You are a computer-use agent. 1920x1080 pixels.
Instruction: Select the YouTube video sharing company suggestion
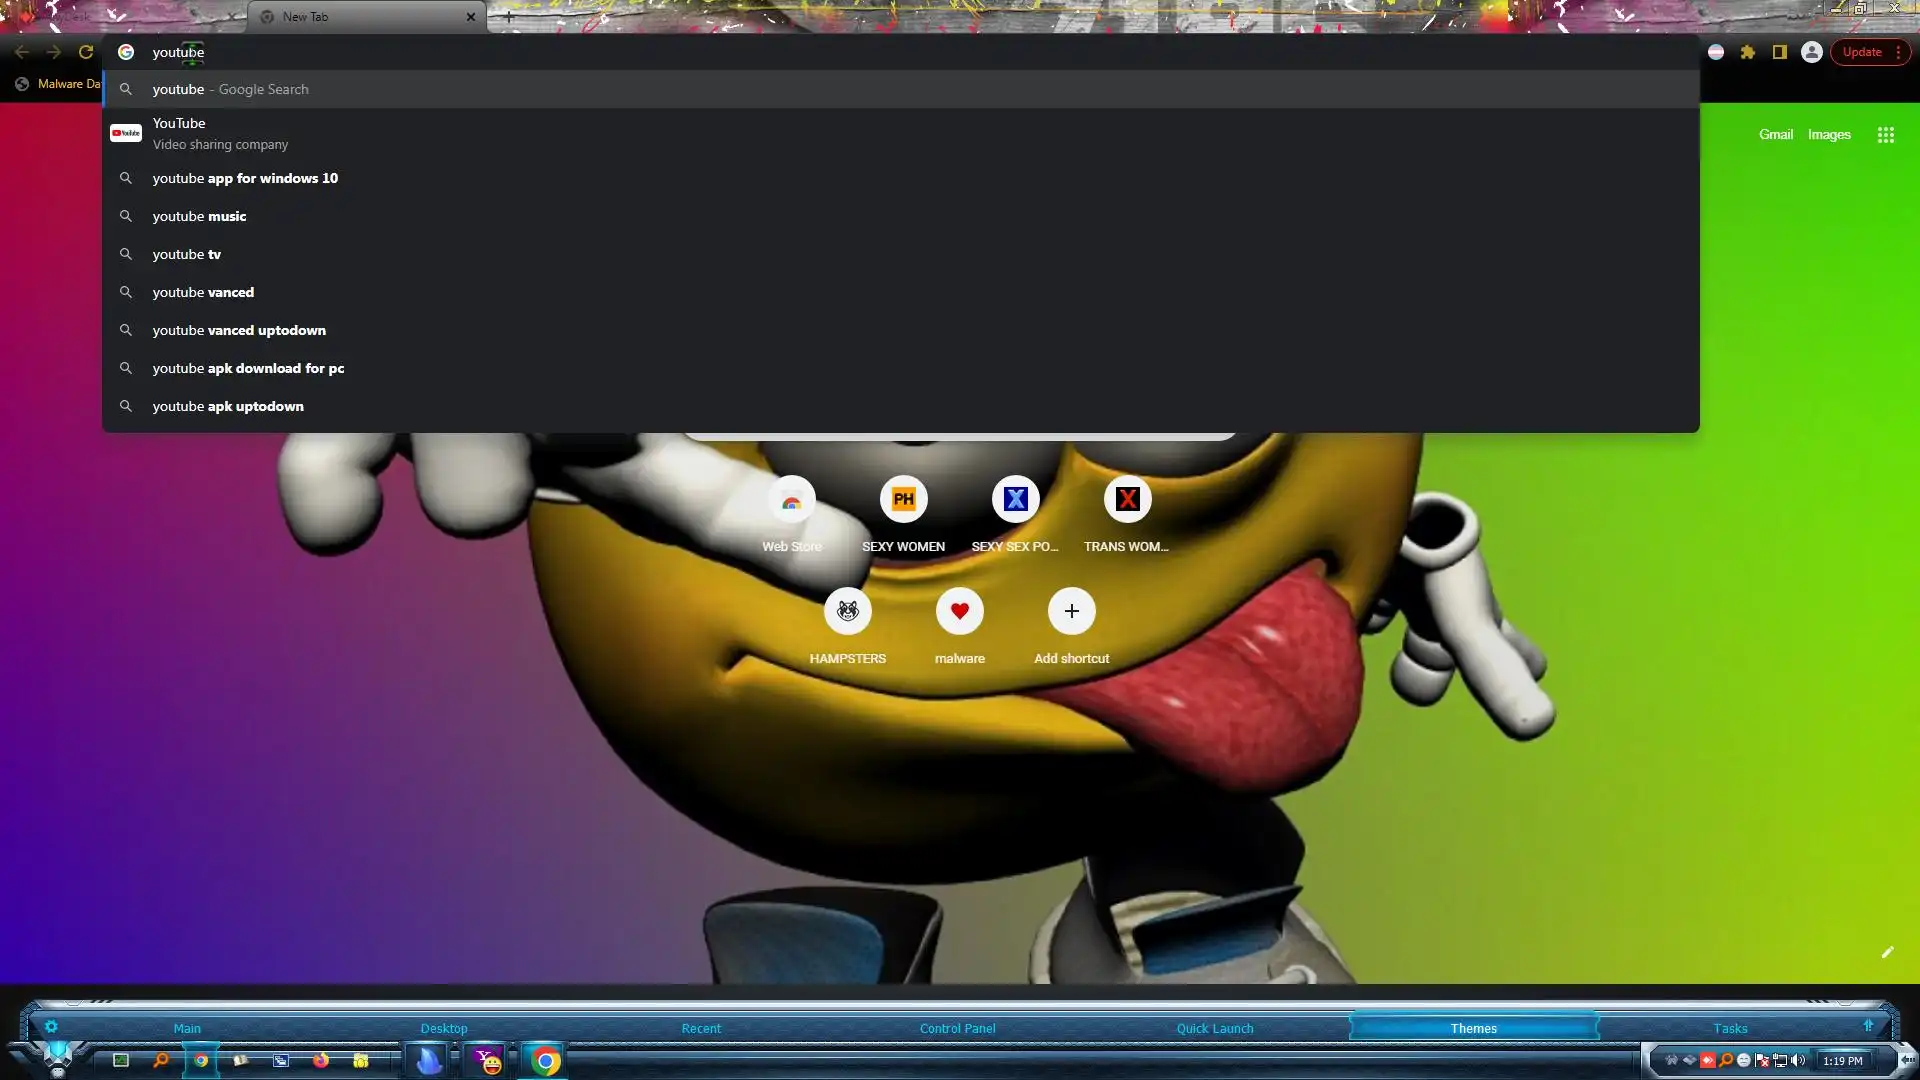pyautogui.click(x=220, y=133)
